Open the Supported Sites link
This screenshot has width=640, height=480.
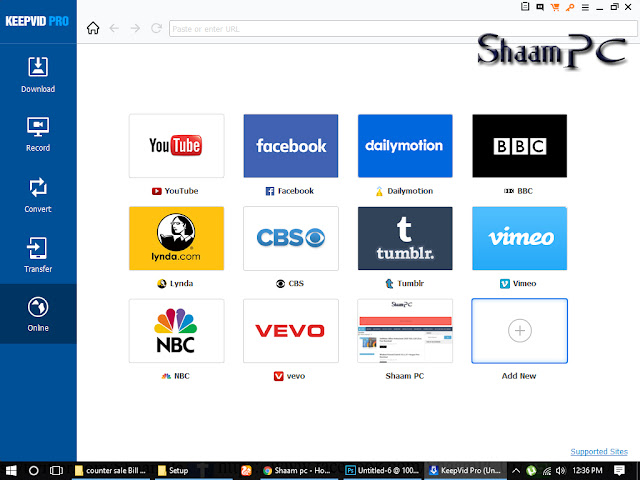[599, 451]
